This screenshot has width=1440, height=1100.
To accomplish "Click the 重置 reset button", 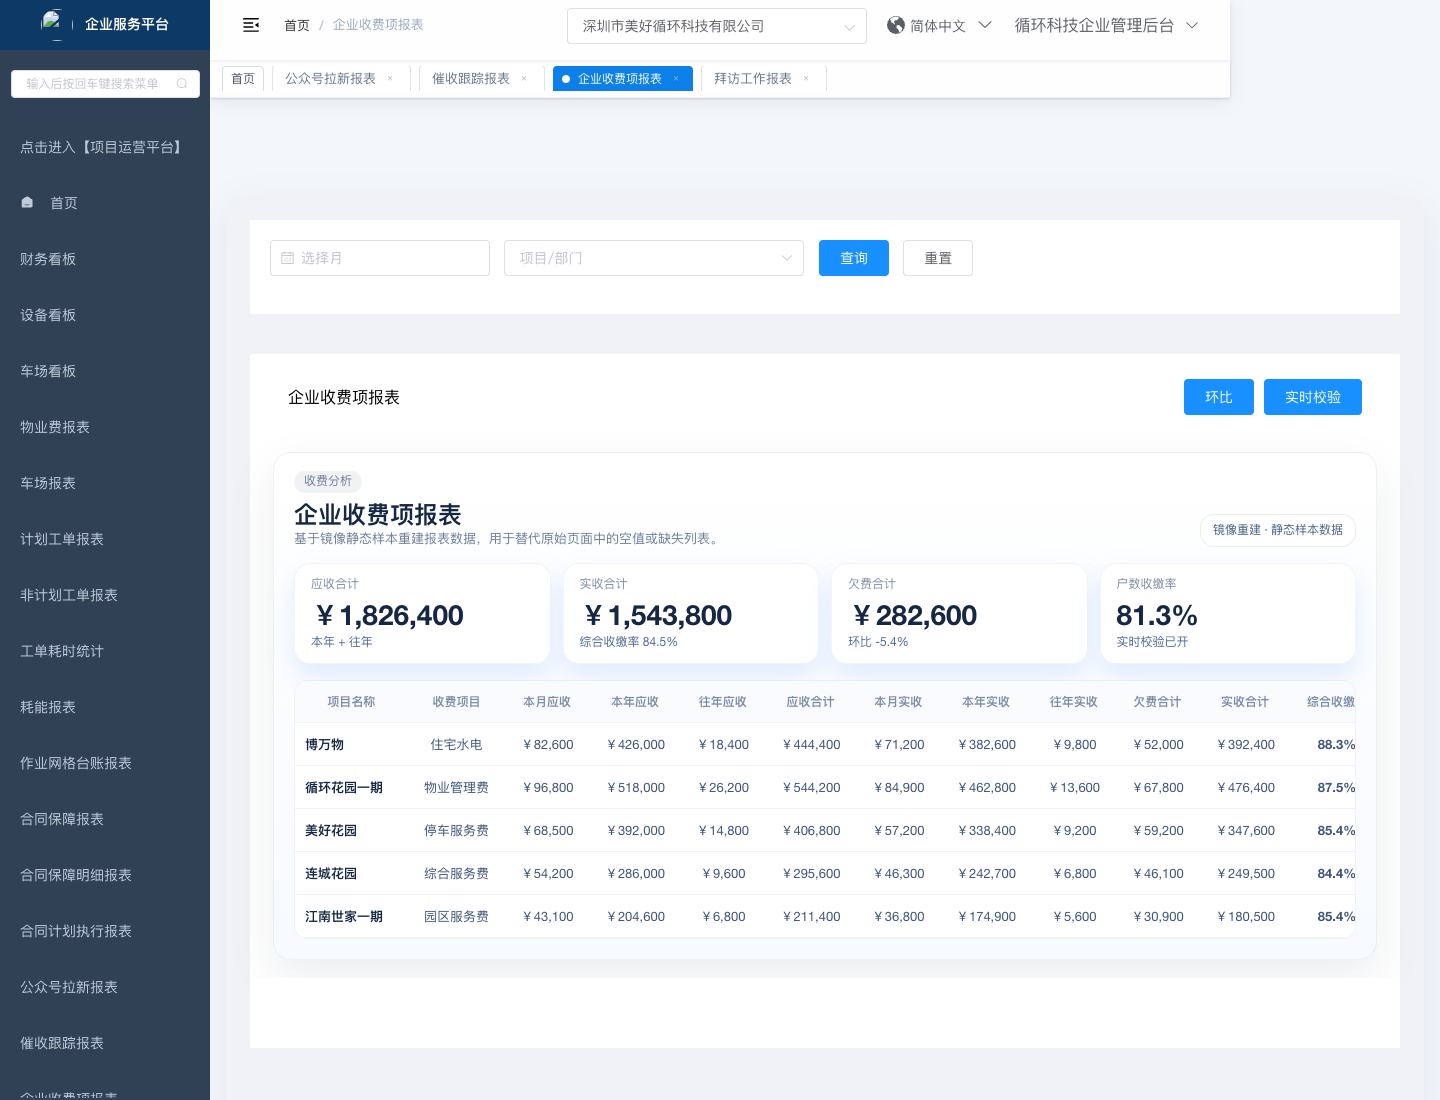I will point(937,258).
